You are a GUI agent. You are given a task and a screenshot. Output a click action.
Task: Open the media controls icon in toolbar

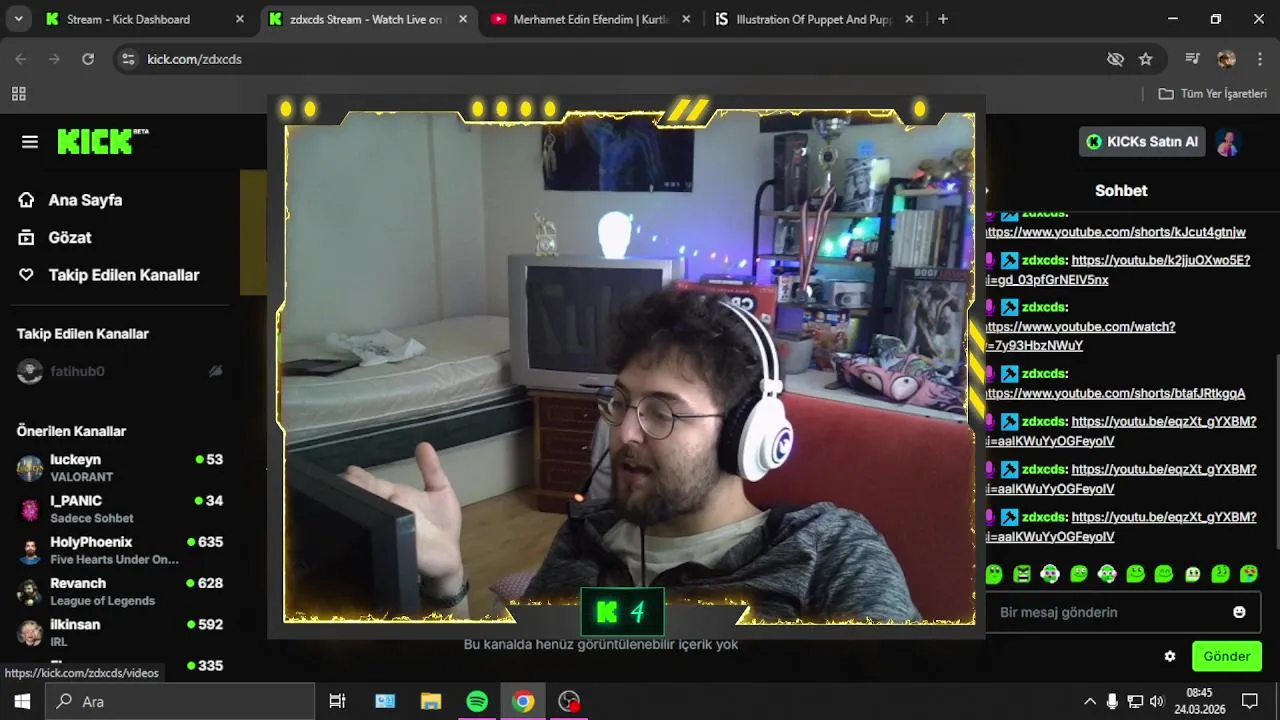1192,59
